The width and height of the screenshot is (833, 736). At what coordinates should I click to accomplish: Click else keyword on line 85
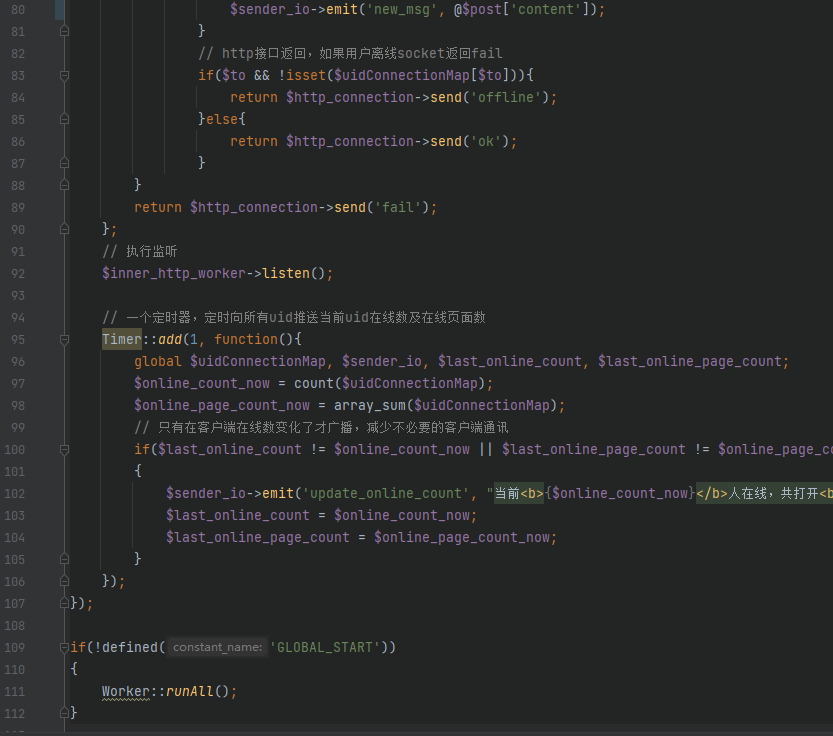[222, 119]
